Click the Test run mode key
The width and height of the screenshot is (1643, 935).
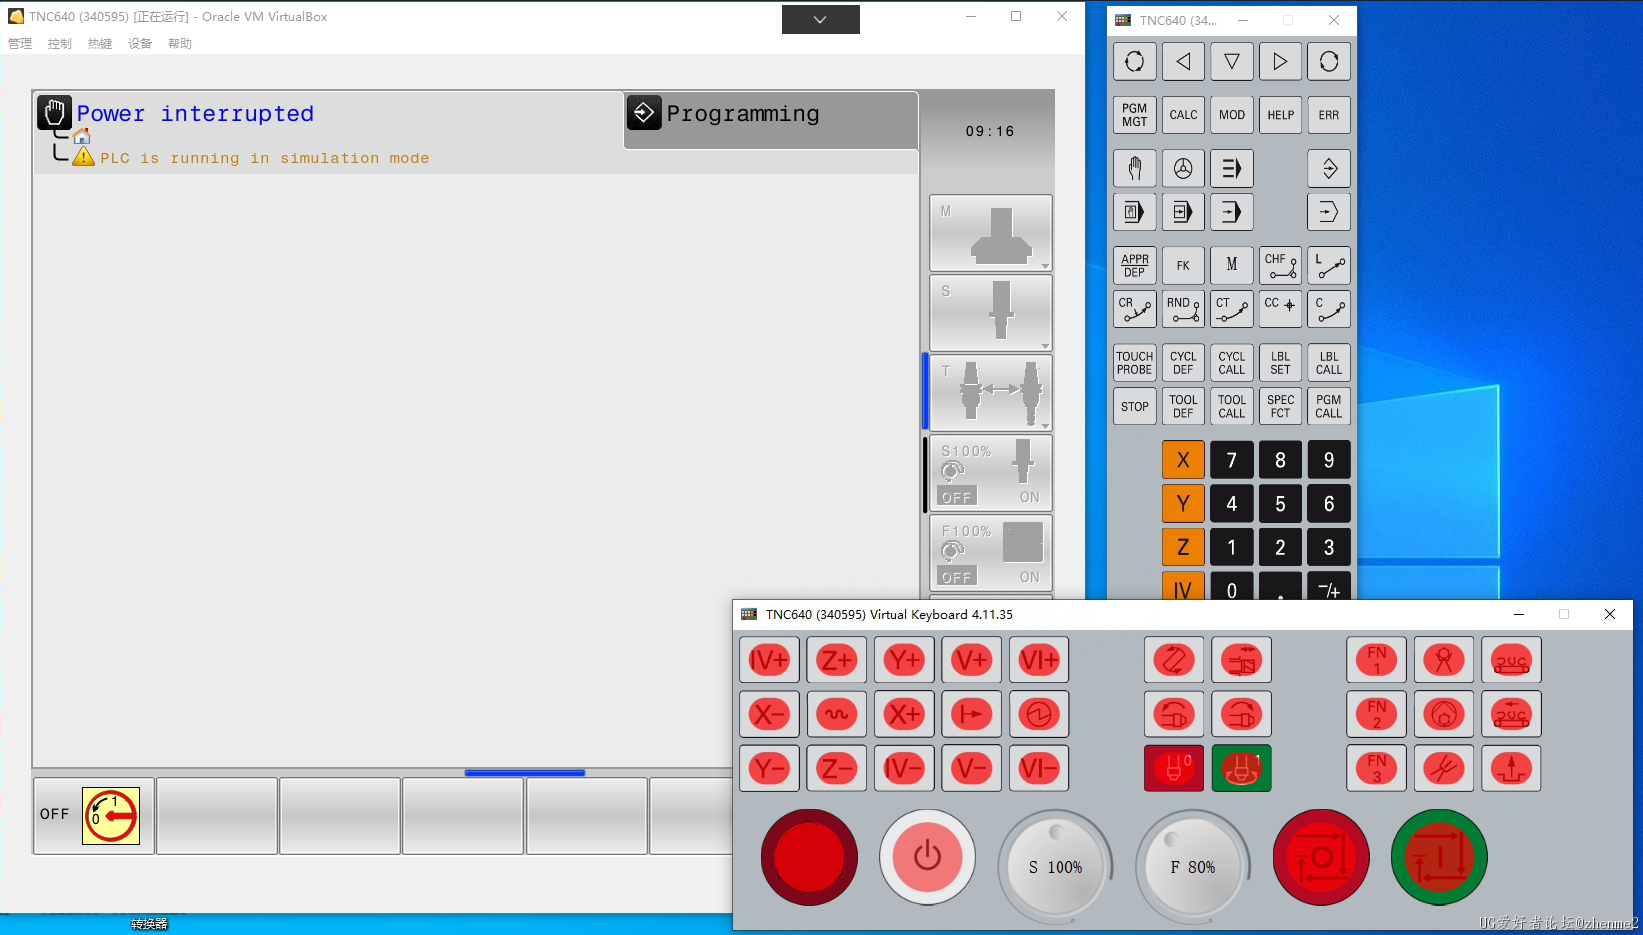1329,212
